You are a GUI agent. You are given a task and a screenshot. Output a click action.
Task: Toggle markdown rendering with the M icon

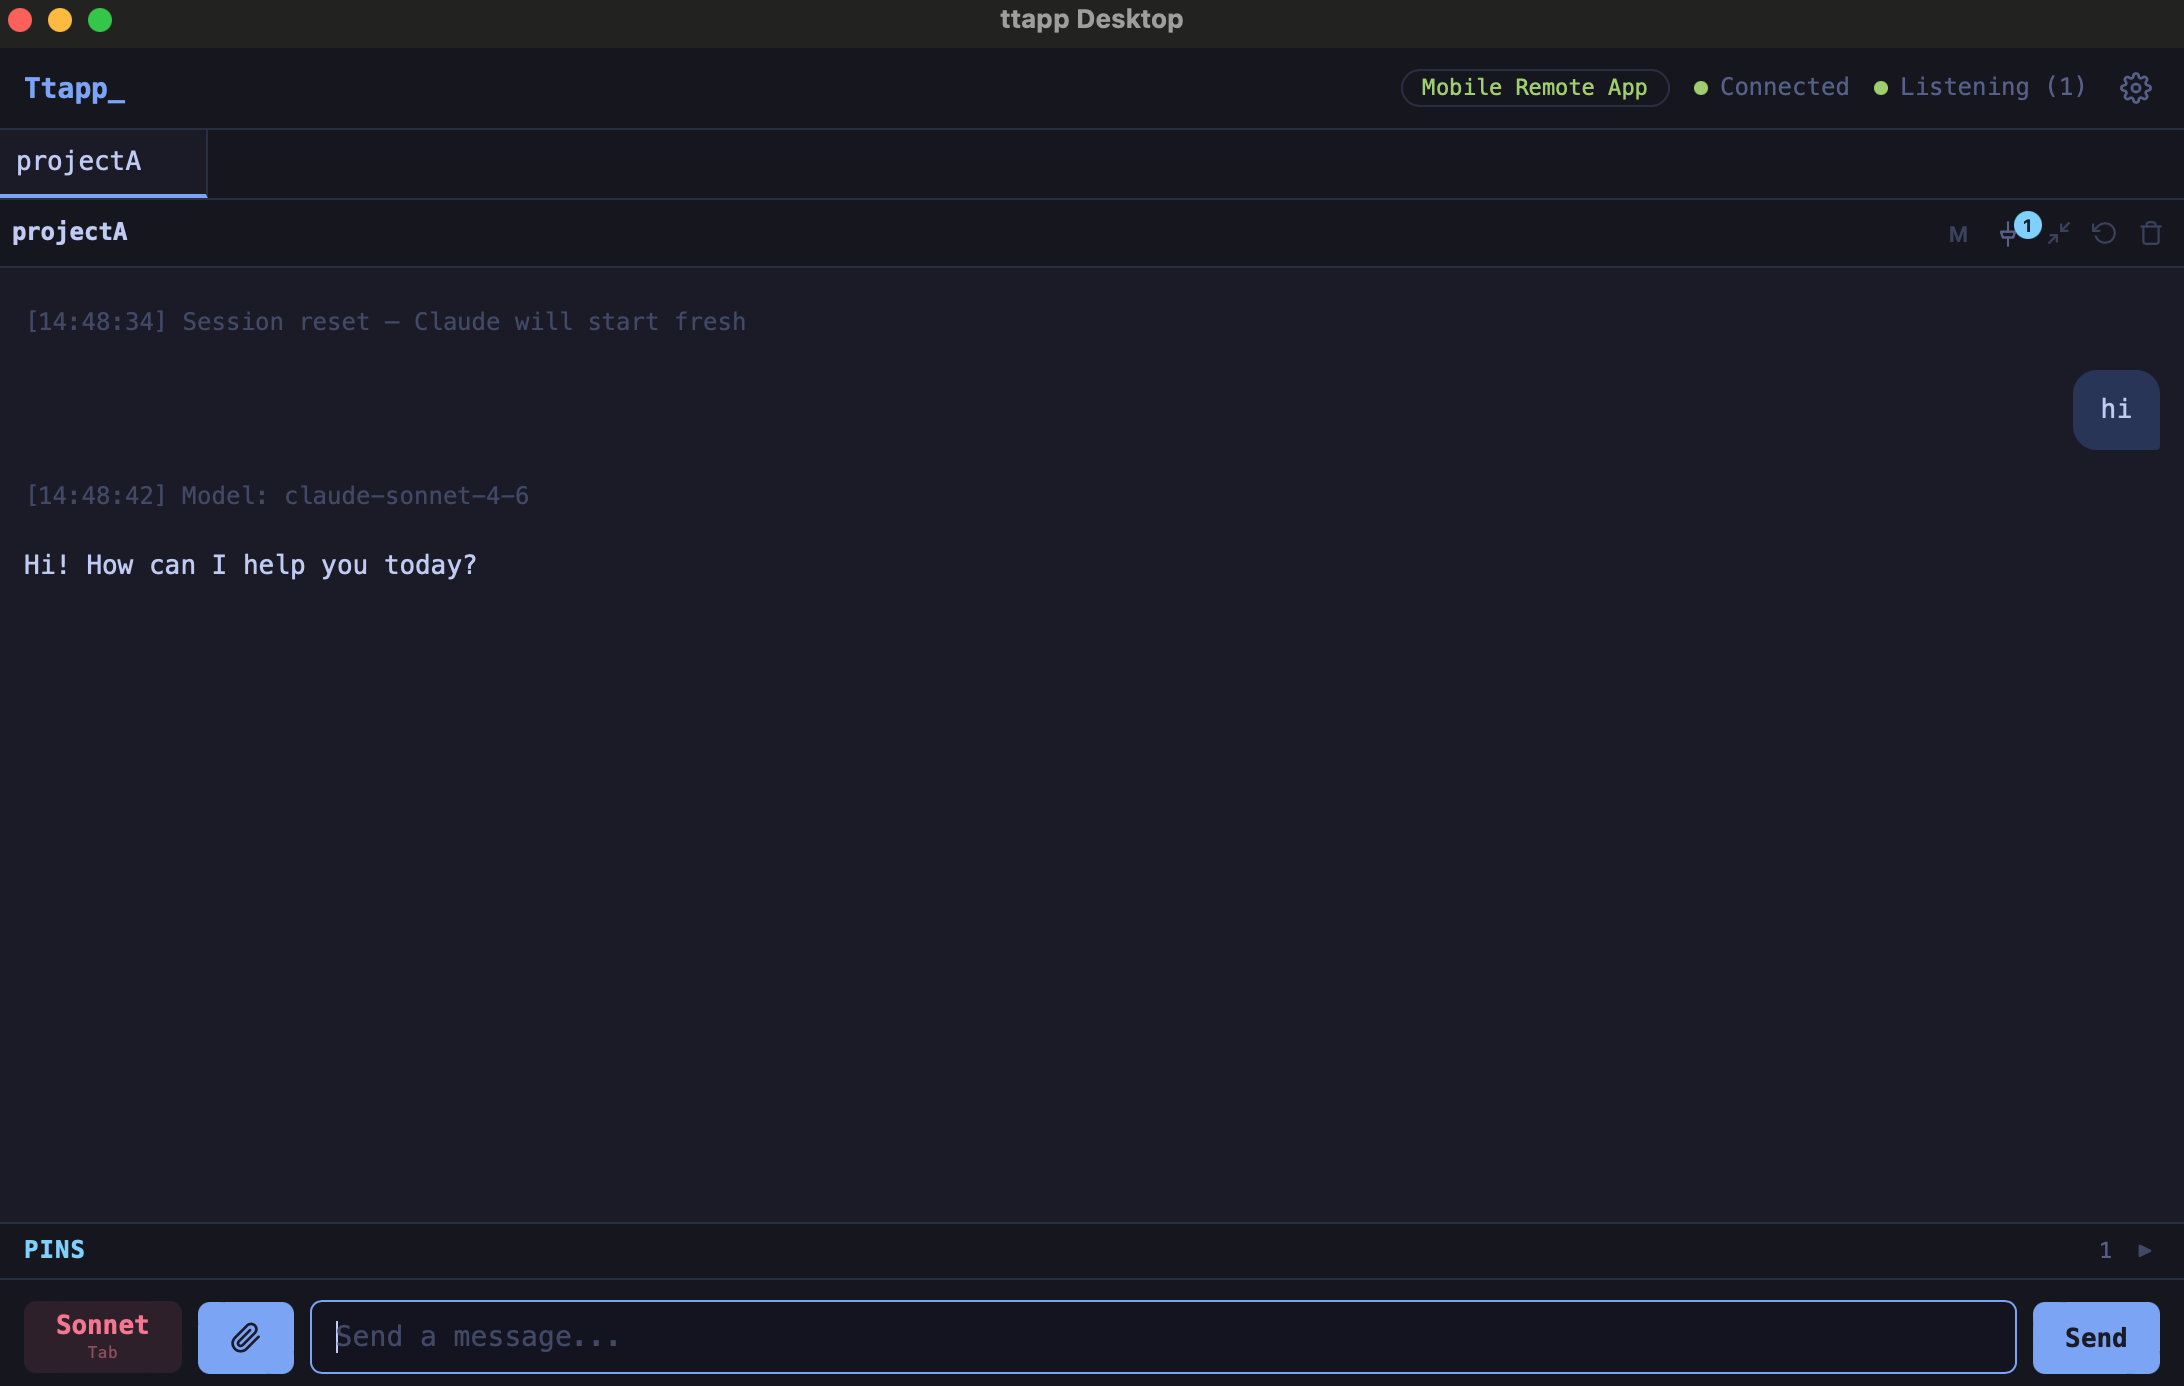coord(1958,234)
